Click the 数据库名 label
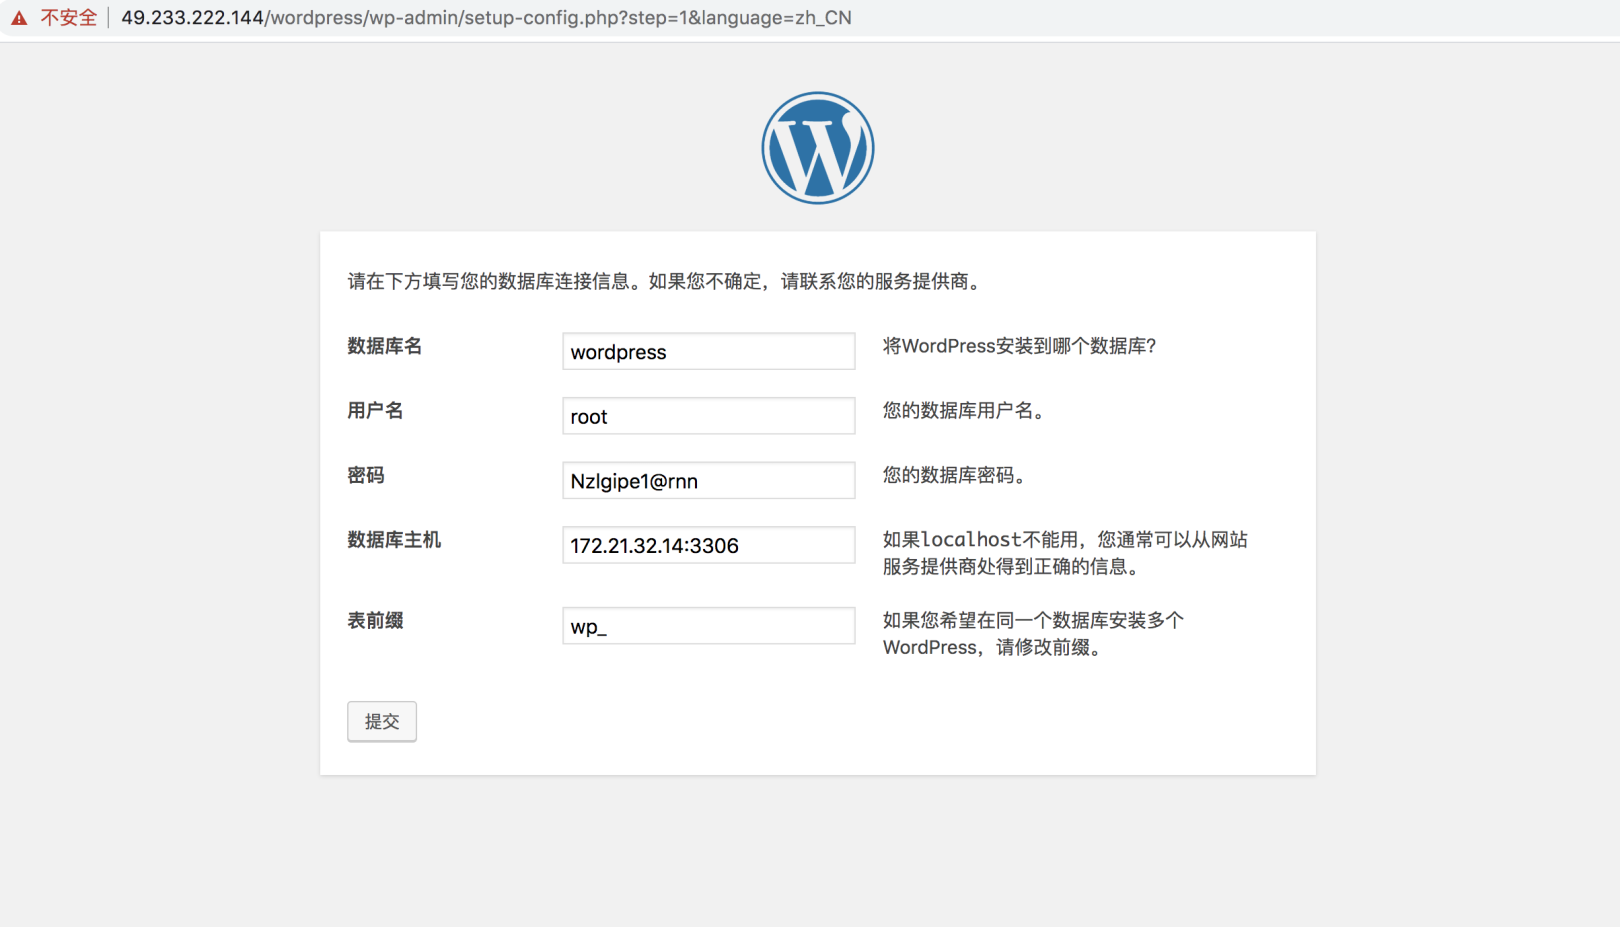This screenshot has height=927, width=1620. 385,346
